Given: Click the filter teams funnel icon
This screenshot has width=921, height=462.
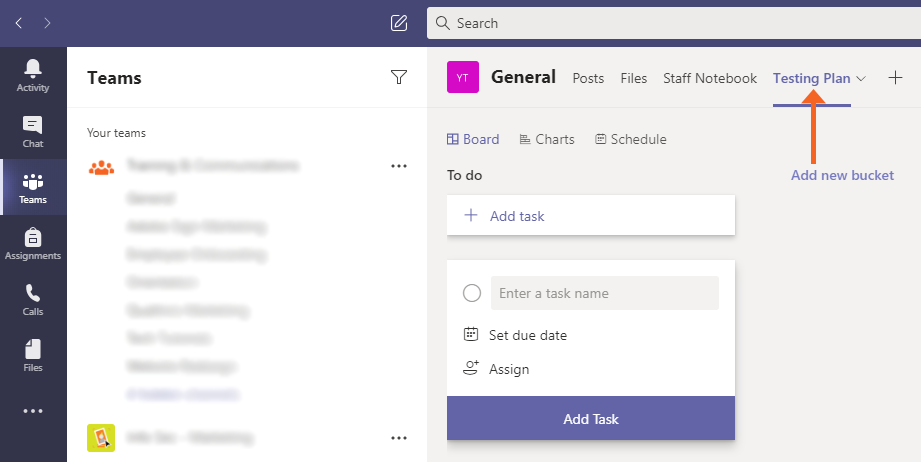Looking at the screenshot, I should point(399,77).
